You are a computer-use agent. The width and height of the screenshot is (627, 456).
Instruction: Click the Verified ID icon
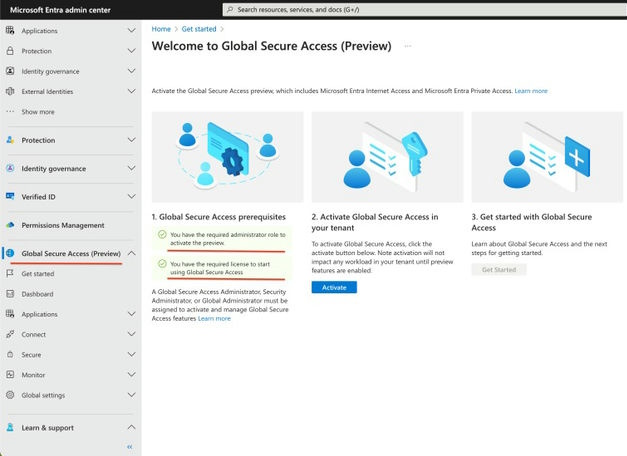10,196
